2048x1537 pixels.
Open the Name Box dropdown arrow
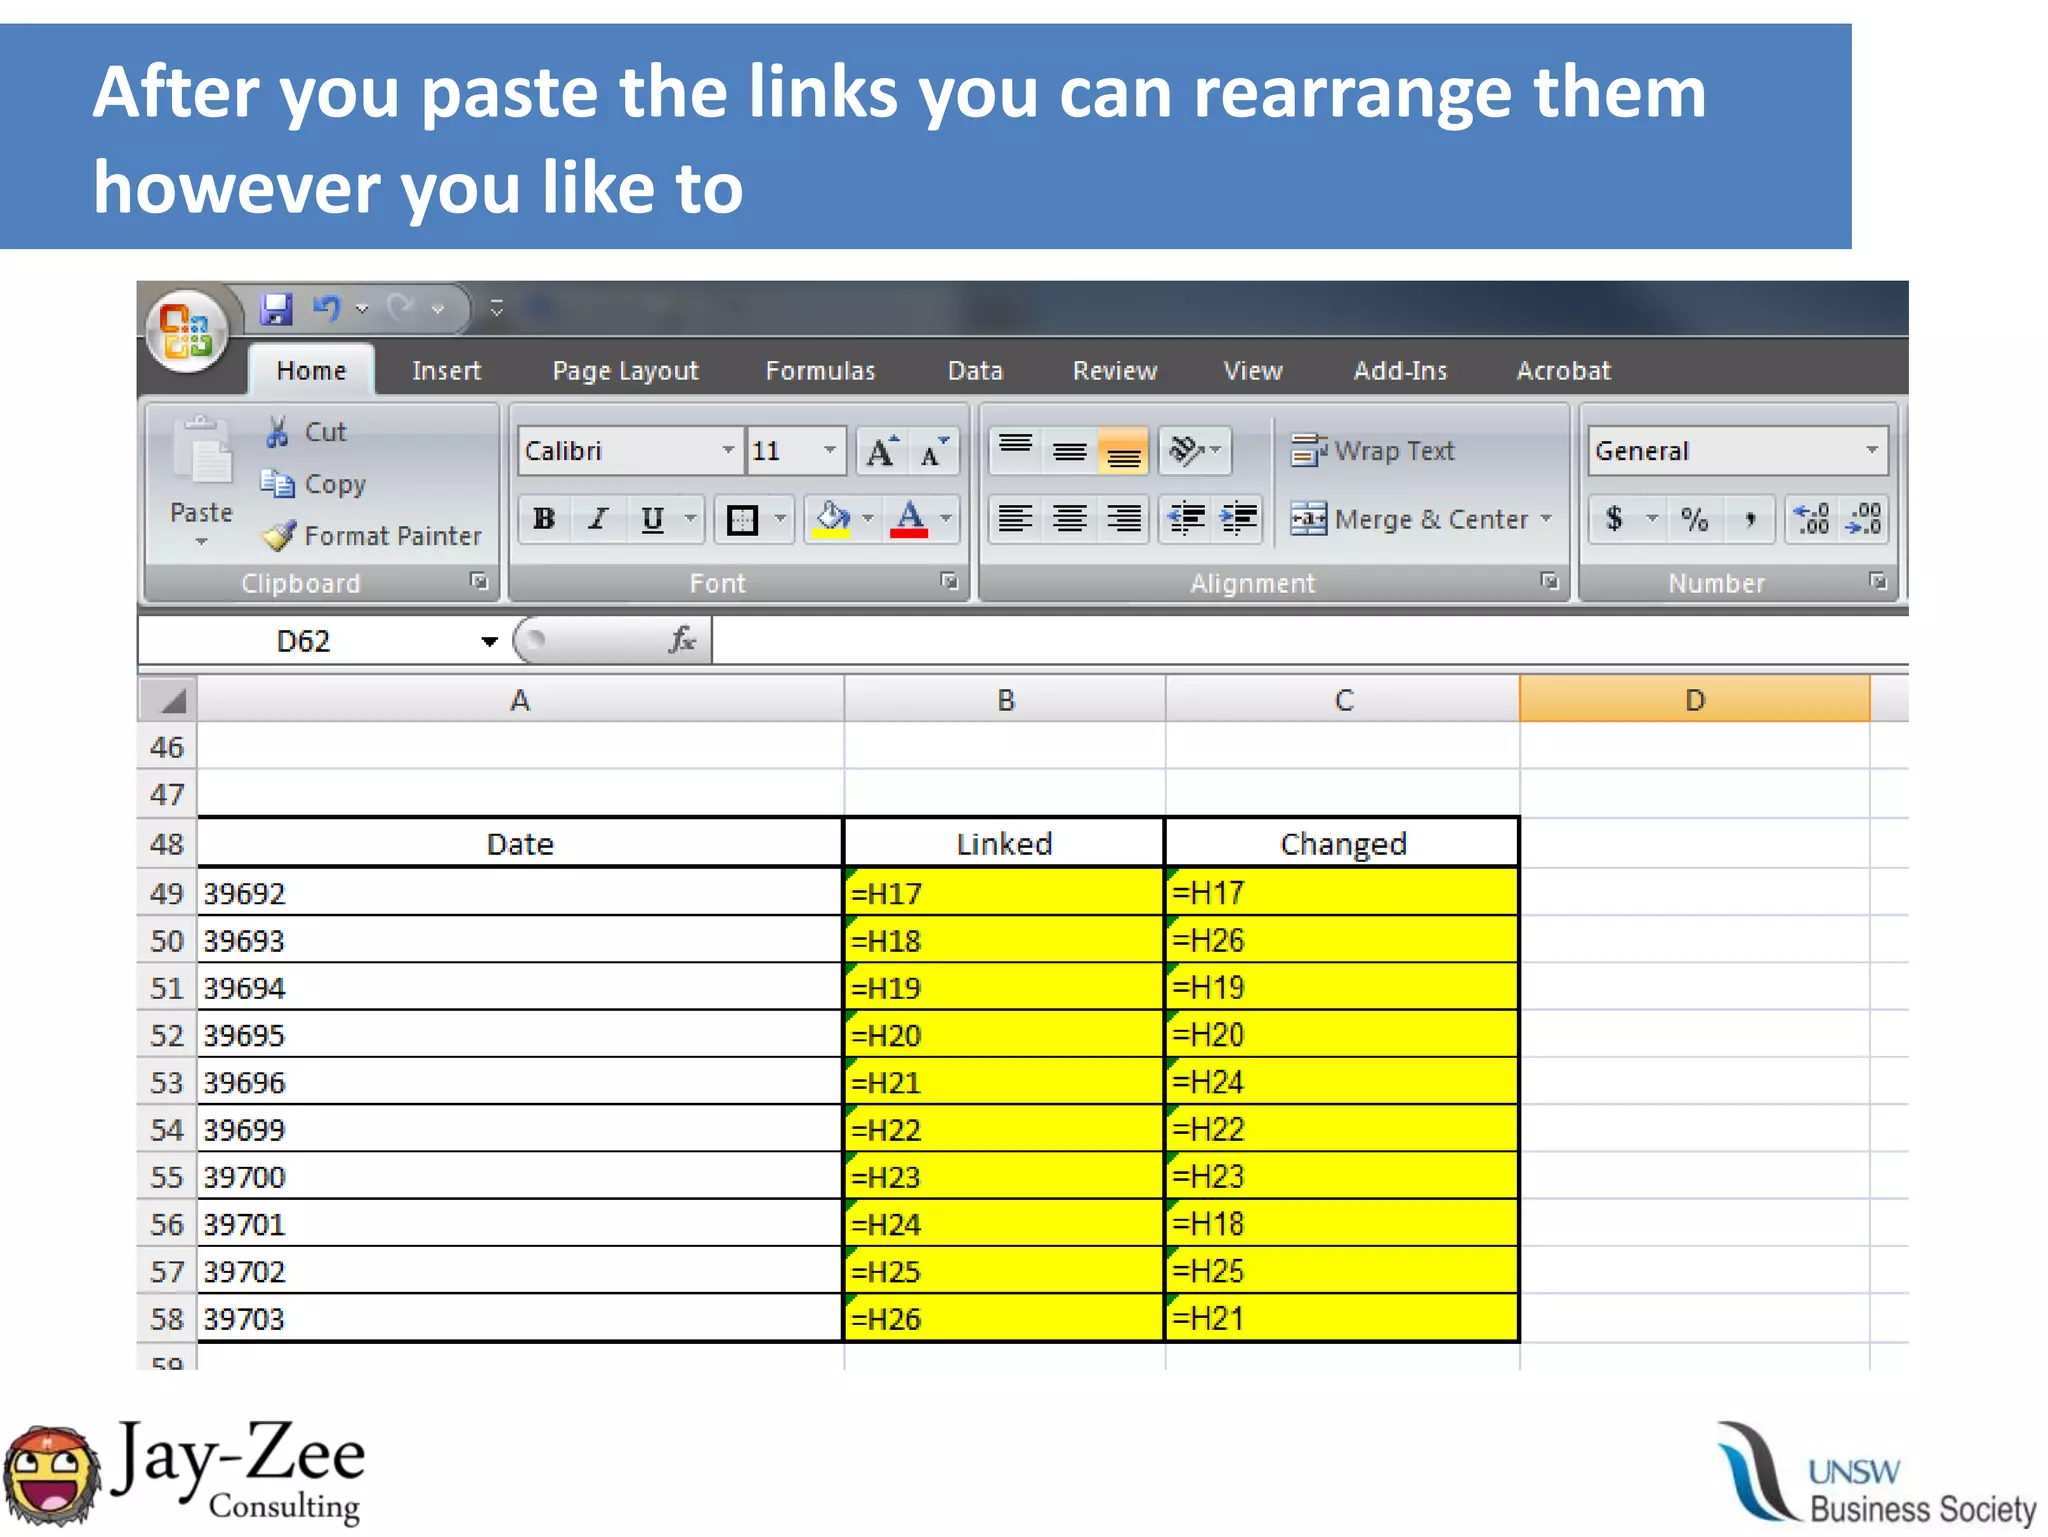point(489,641)
